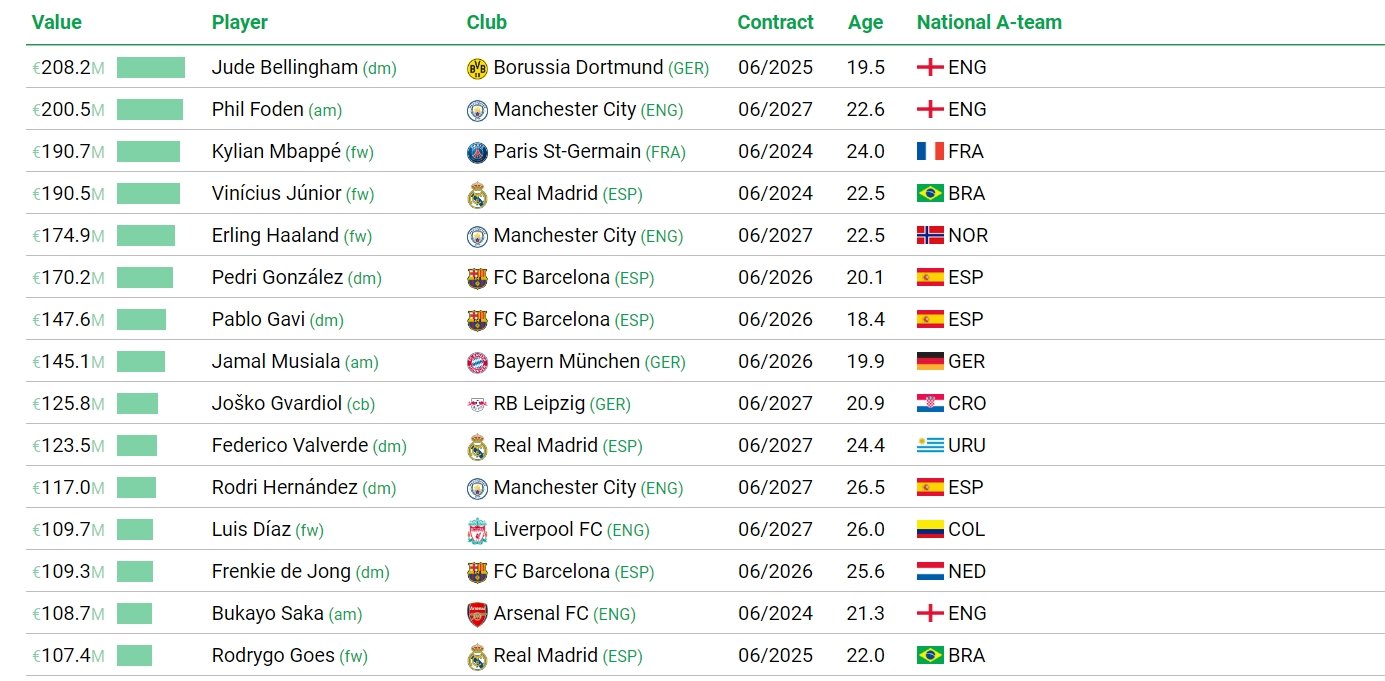Sort by Contract column header
The width and height of the screenshot is (1385, 681).
pos(775,22)
